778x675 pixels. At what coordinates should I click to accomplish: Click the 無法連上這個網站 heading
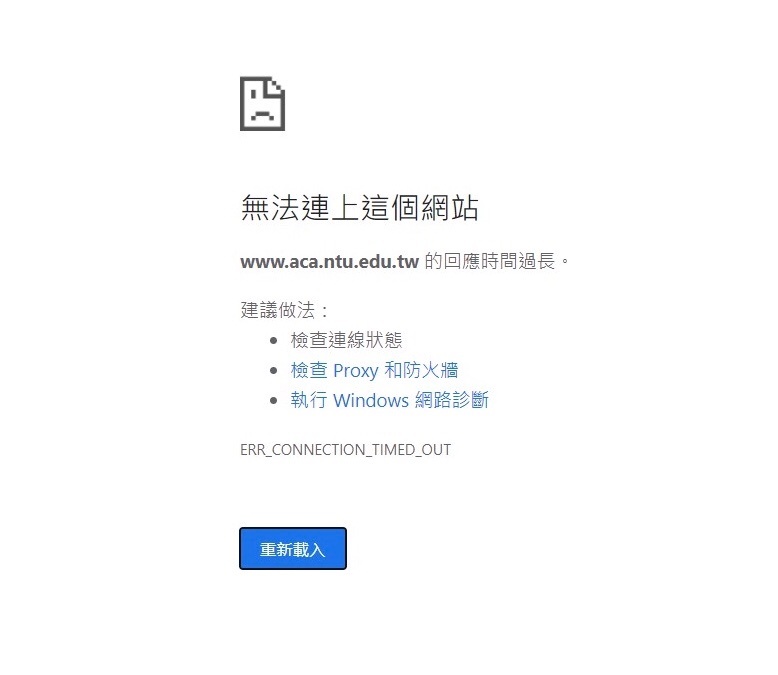[x=360, y=207]
